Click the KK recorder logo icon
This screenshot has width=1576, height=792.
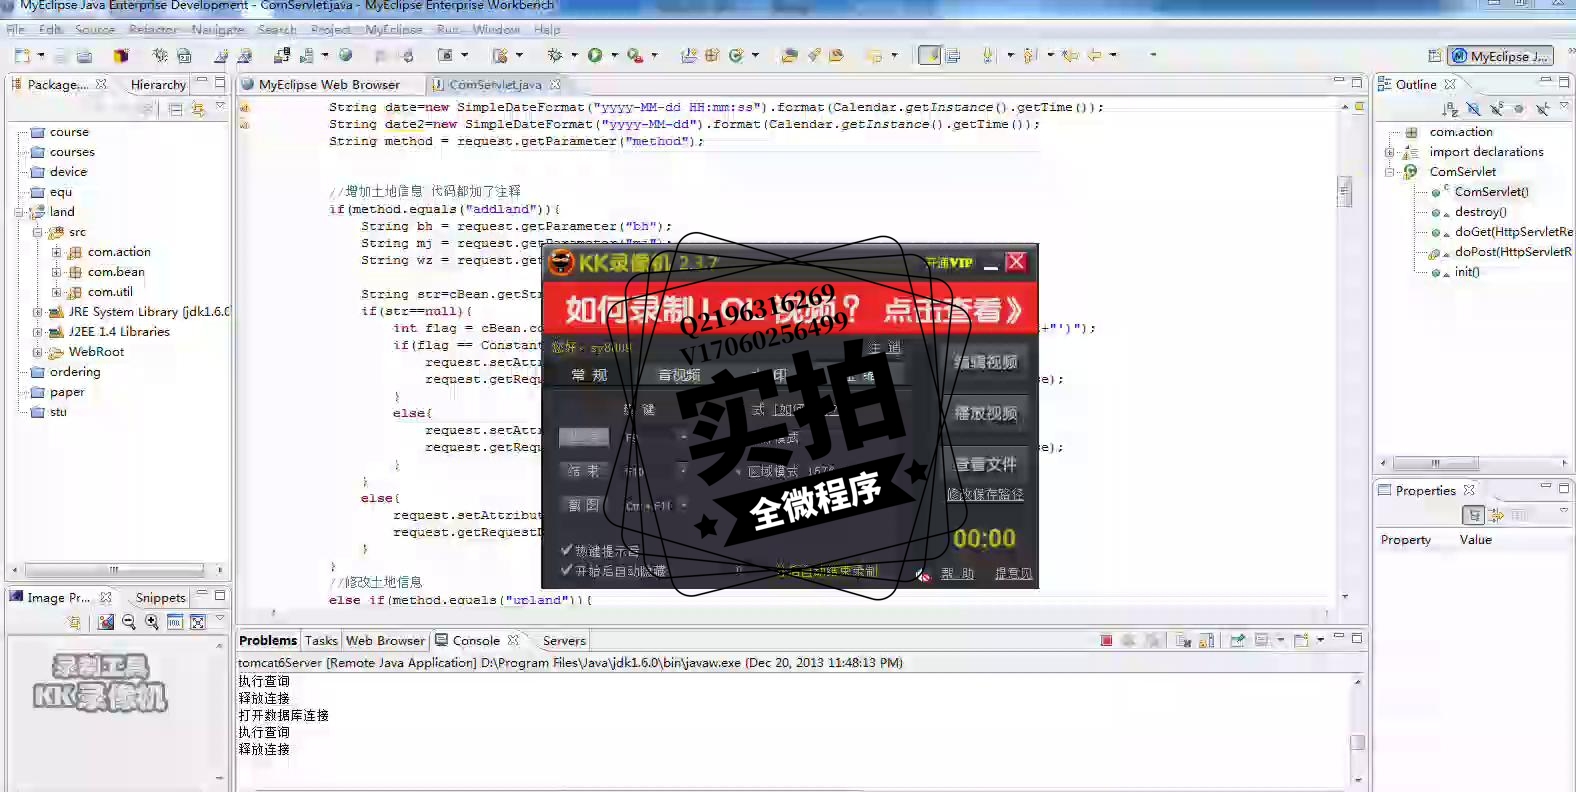point(562,263)
